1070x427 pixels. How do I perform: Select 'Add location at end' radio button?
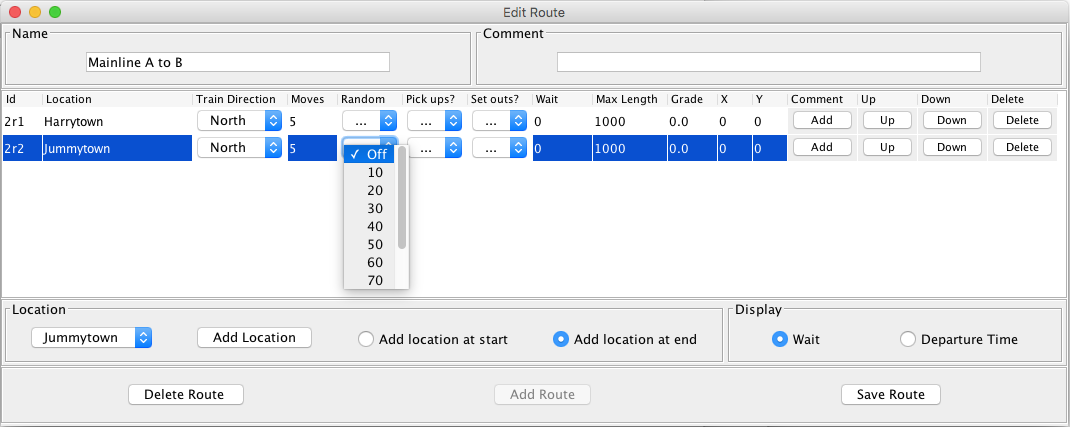(561, 339)
